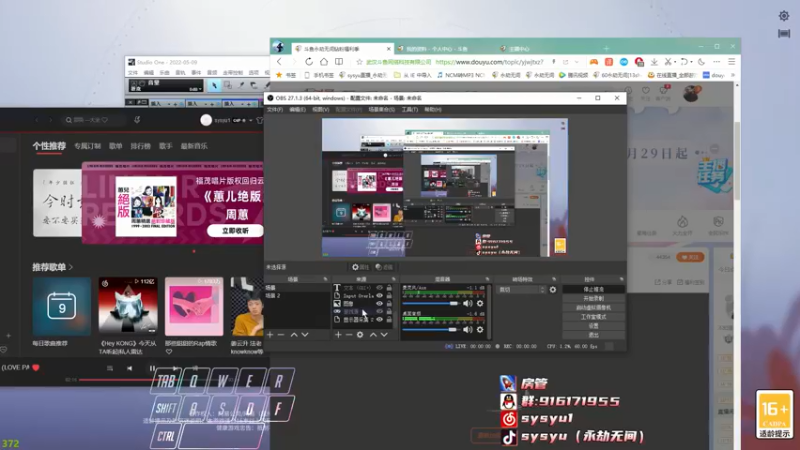Open gear icon at top-right of screen
Screen dimensions: 800x450
point(784,16)
